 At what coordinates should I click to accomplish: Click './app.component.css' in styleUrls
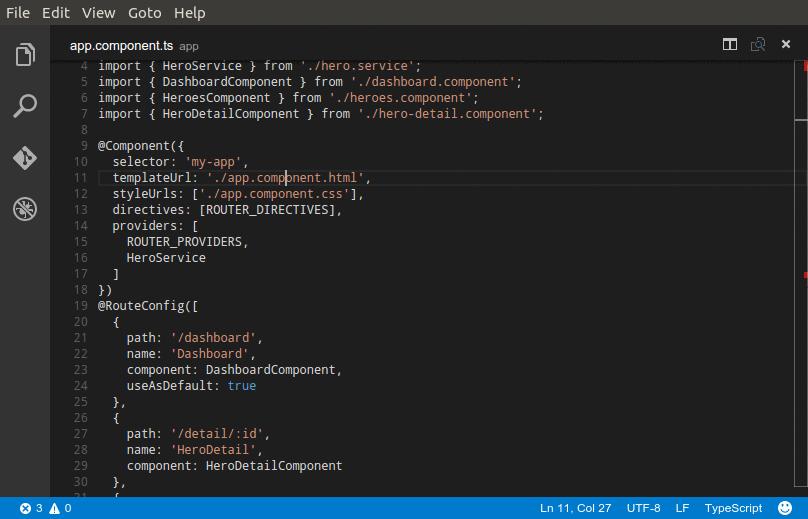click(274, 194)
